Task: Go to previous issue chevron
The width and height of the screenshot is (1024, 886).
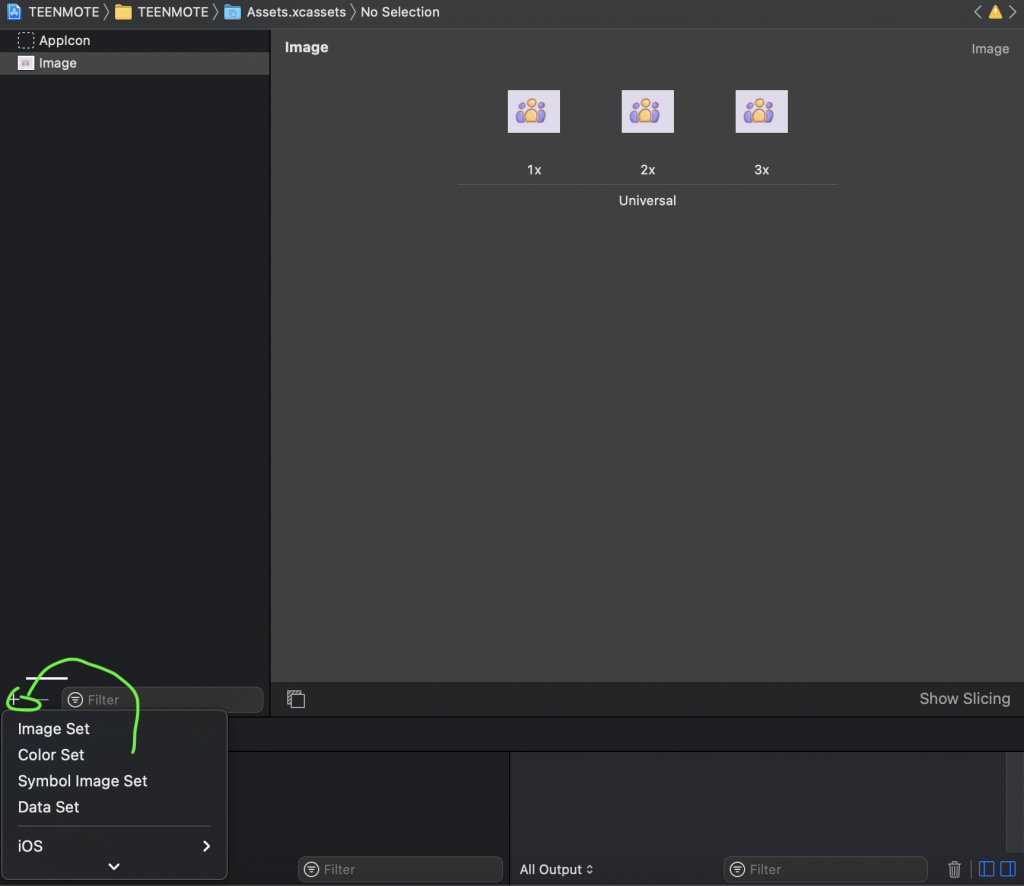Action: coord(978,12)
